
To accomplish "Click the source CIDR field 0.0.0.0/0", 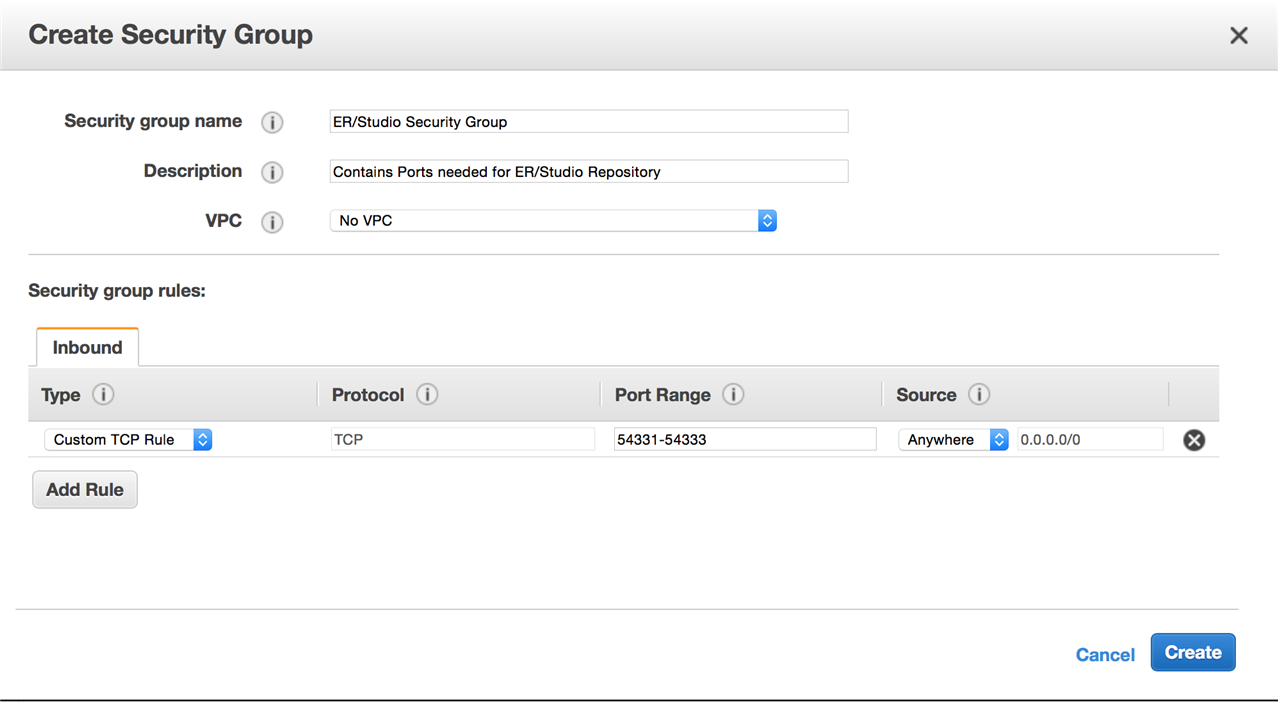I will pyautogui.click(x=1090, y=440).
